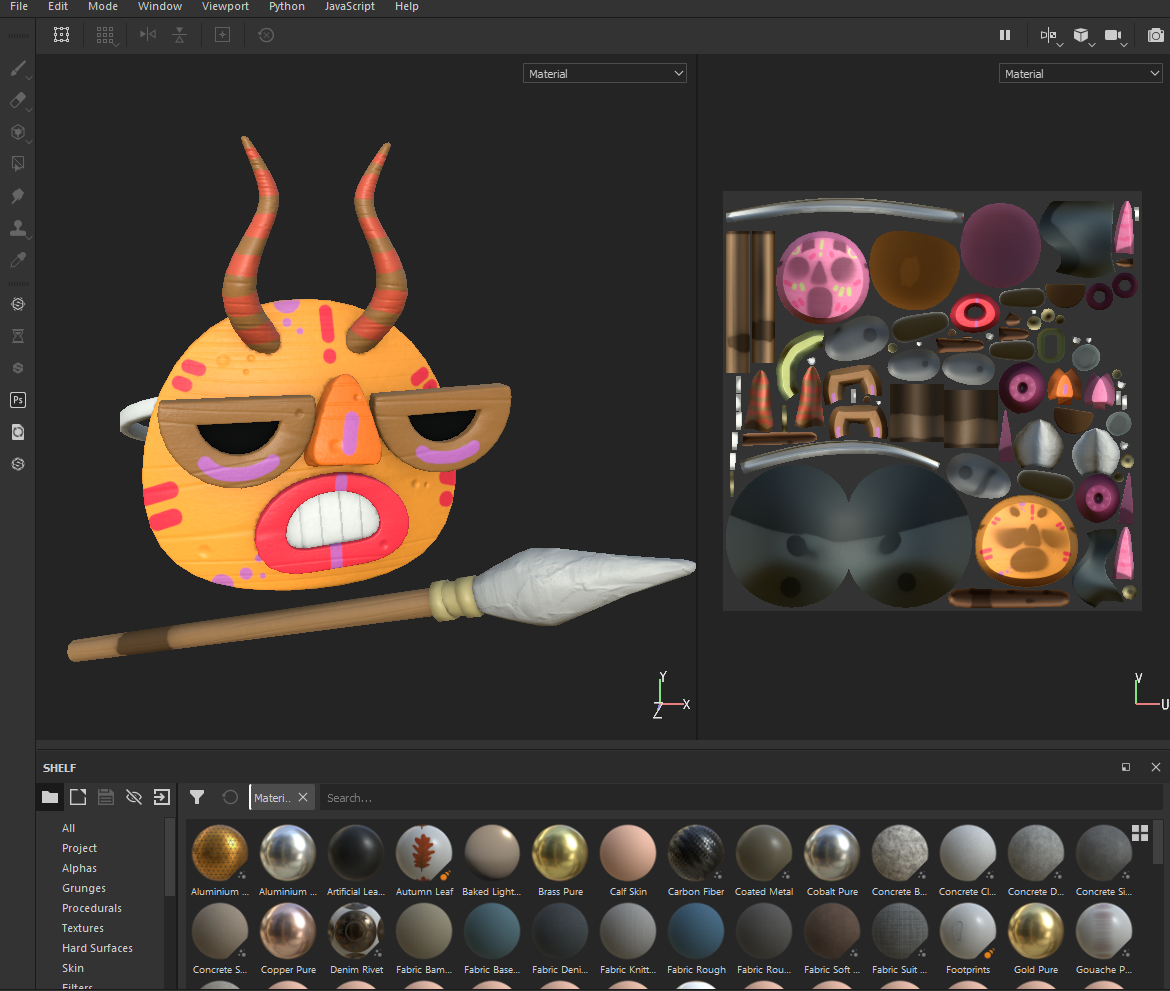This screenshot has width=1170, height=991.
Task: Select the Paint brush tool
Action: click(x=17, y=68)
